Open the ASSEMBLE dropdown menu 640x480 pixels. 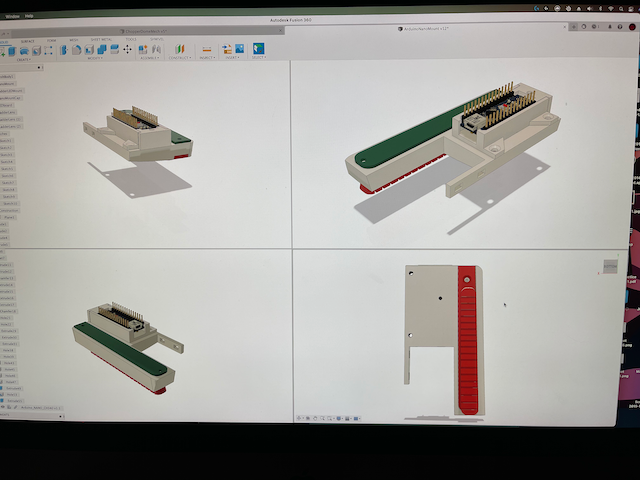pos(149,58)
